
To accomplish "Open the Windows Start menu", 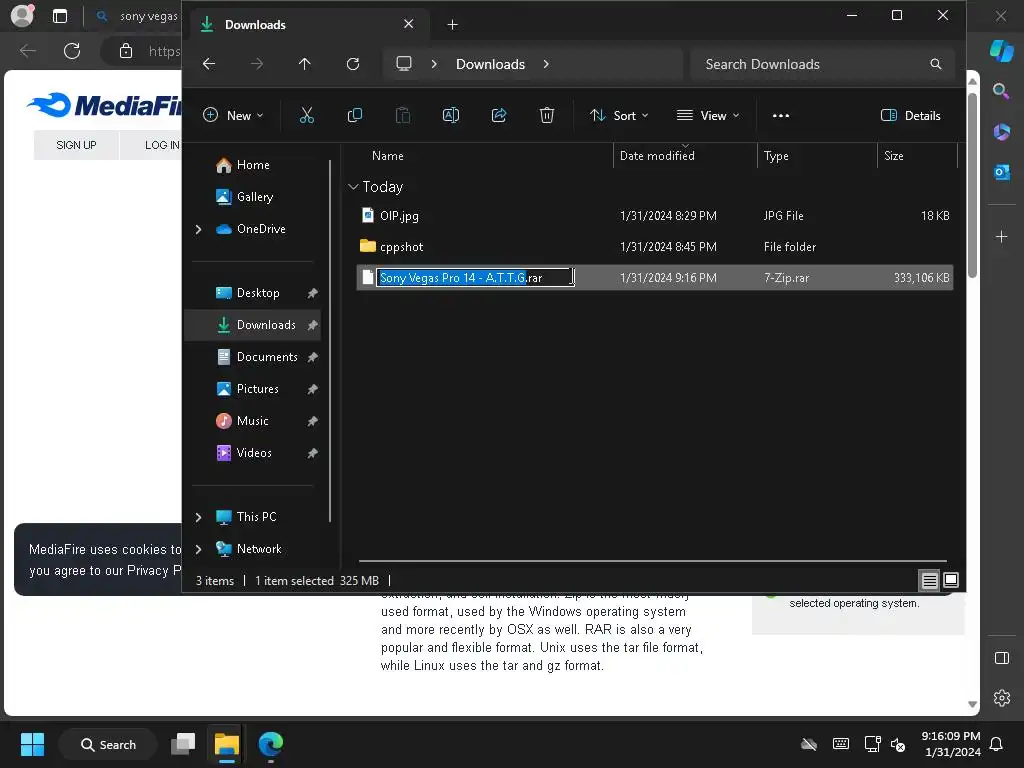I will click(32, 744).
